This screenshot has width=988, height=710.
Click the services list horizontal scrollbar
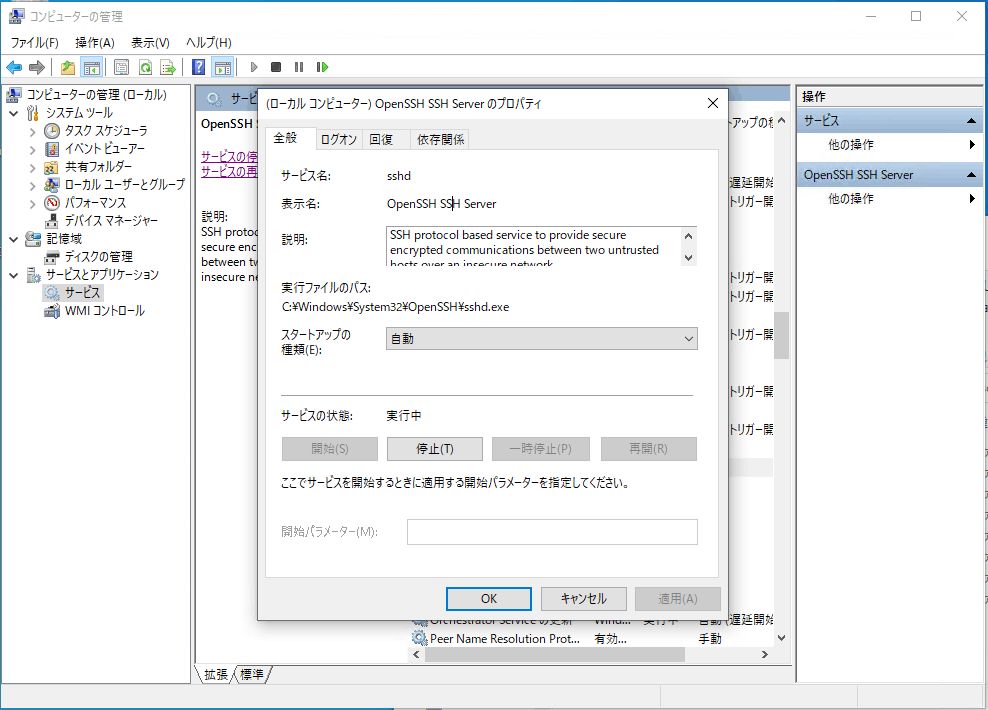click(555, 655)
